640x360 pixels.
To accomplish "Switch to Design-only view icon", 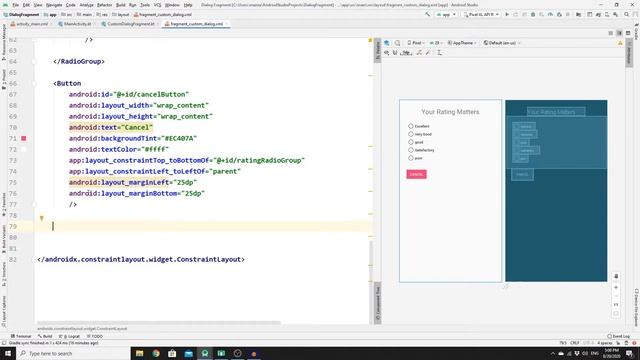I will point(628,33).
